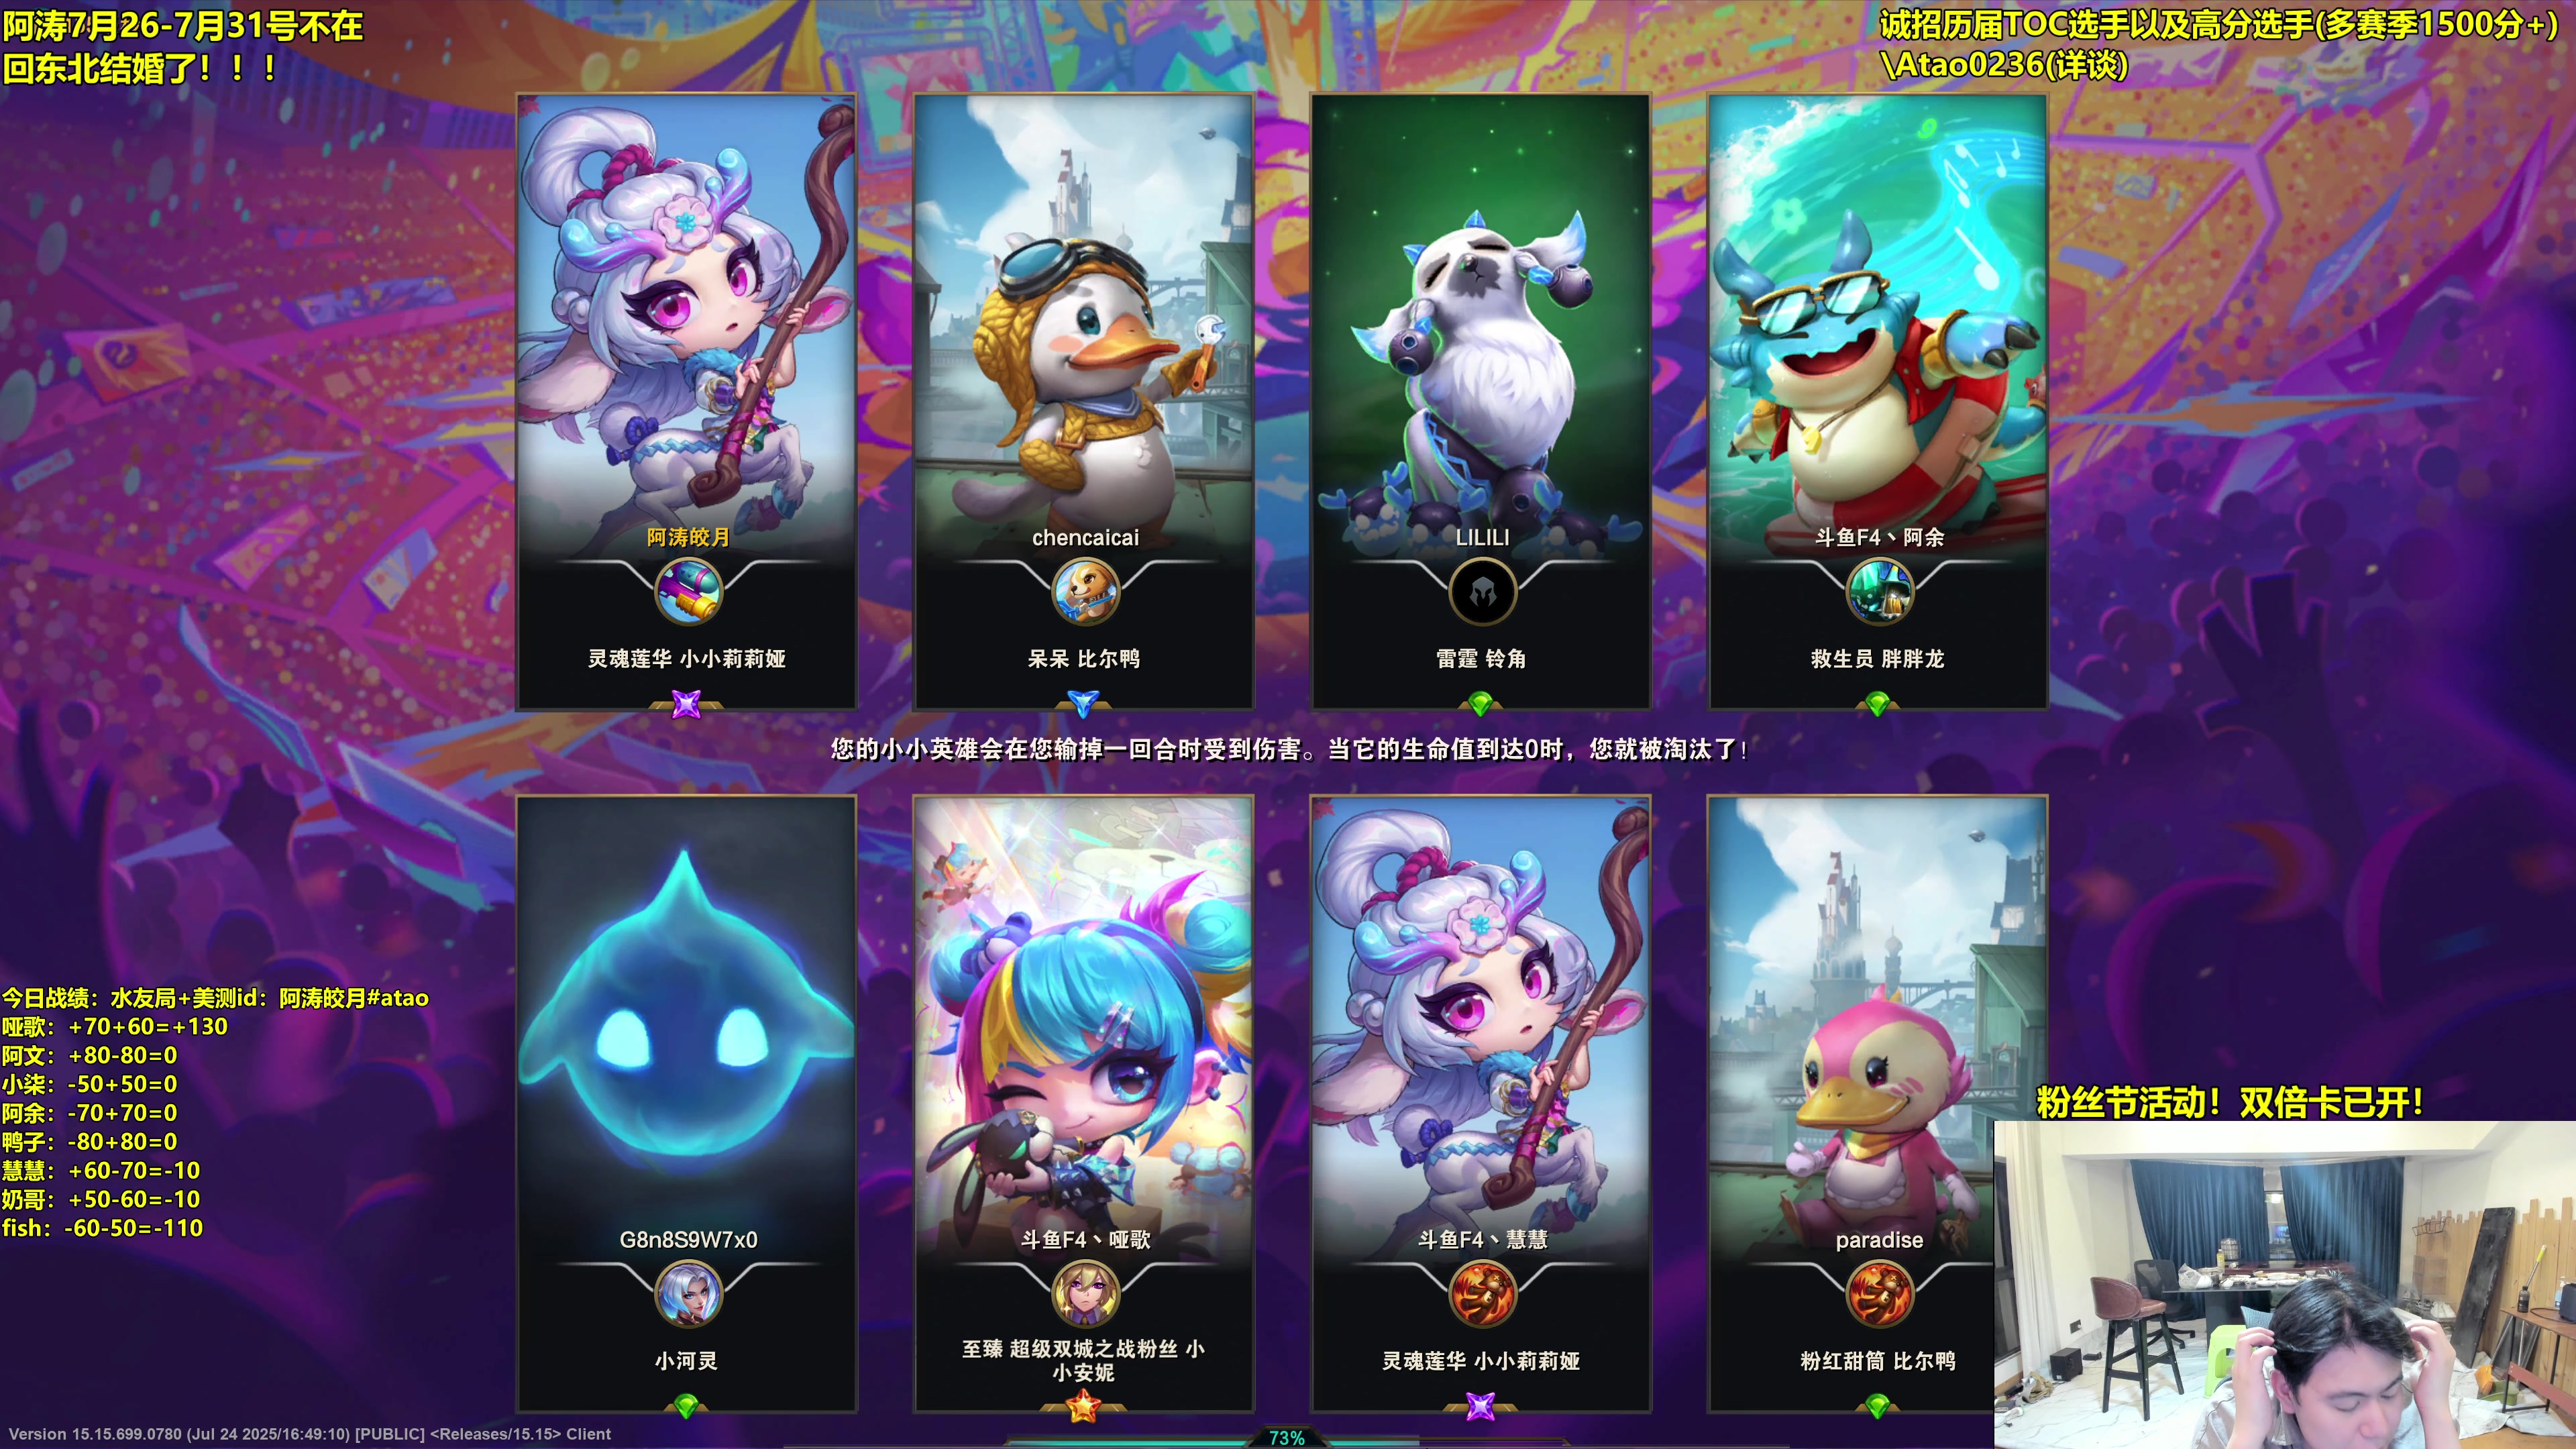This screenshot has height=1449, width=2576.
Task: Click G8n8S9W7x0's summoner profile icon
Action: tap(687, 1294)
